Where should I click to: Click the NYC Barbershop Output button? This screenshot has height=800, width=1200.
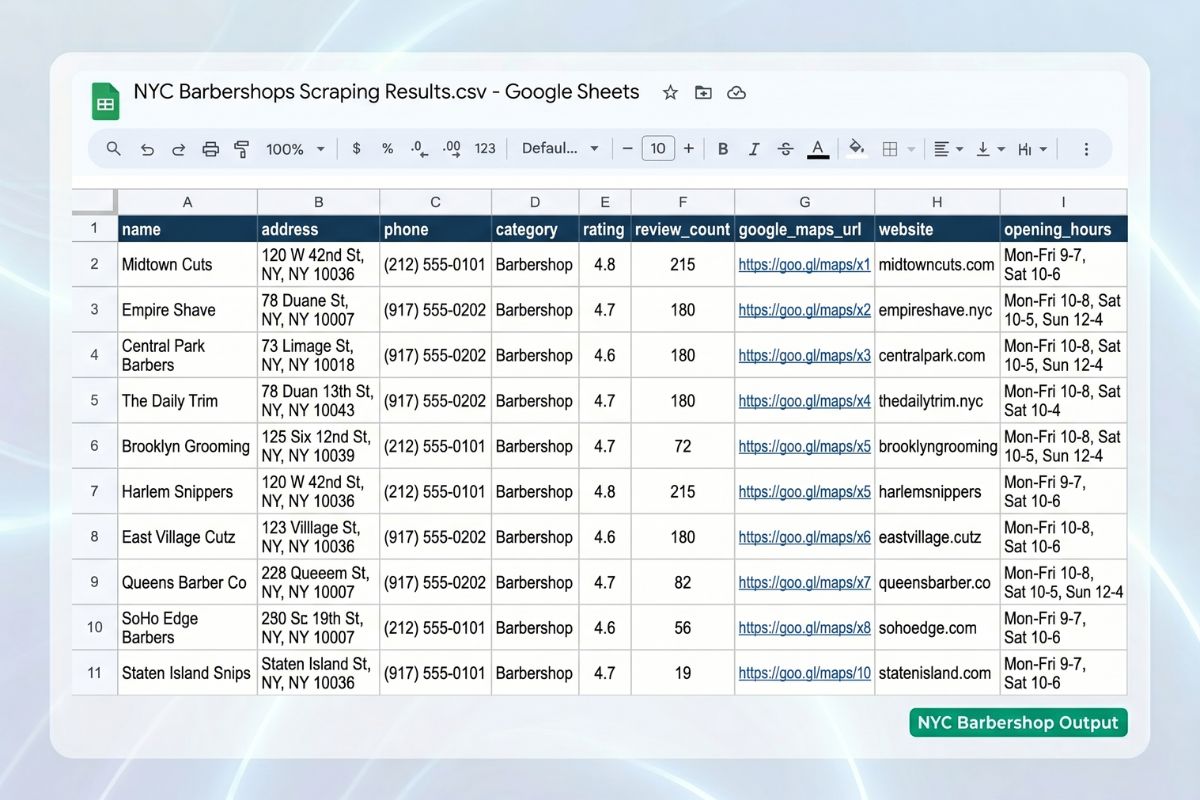pyautogui.click(x=1016, y=722)
